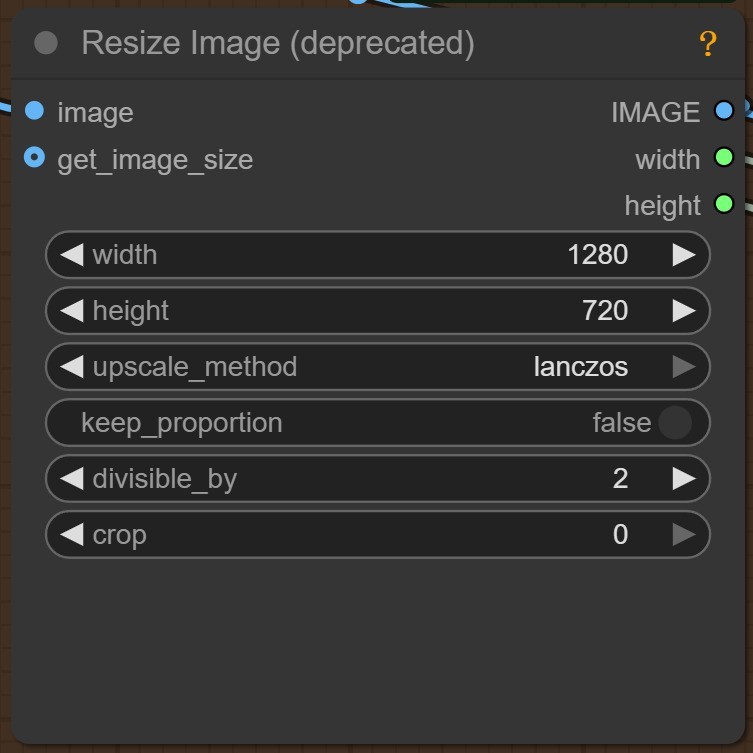Screen dimensions: 753x753
Task: Toggle the keep_proportion switch
Action: pyautogui.click(x=675, y=423)
